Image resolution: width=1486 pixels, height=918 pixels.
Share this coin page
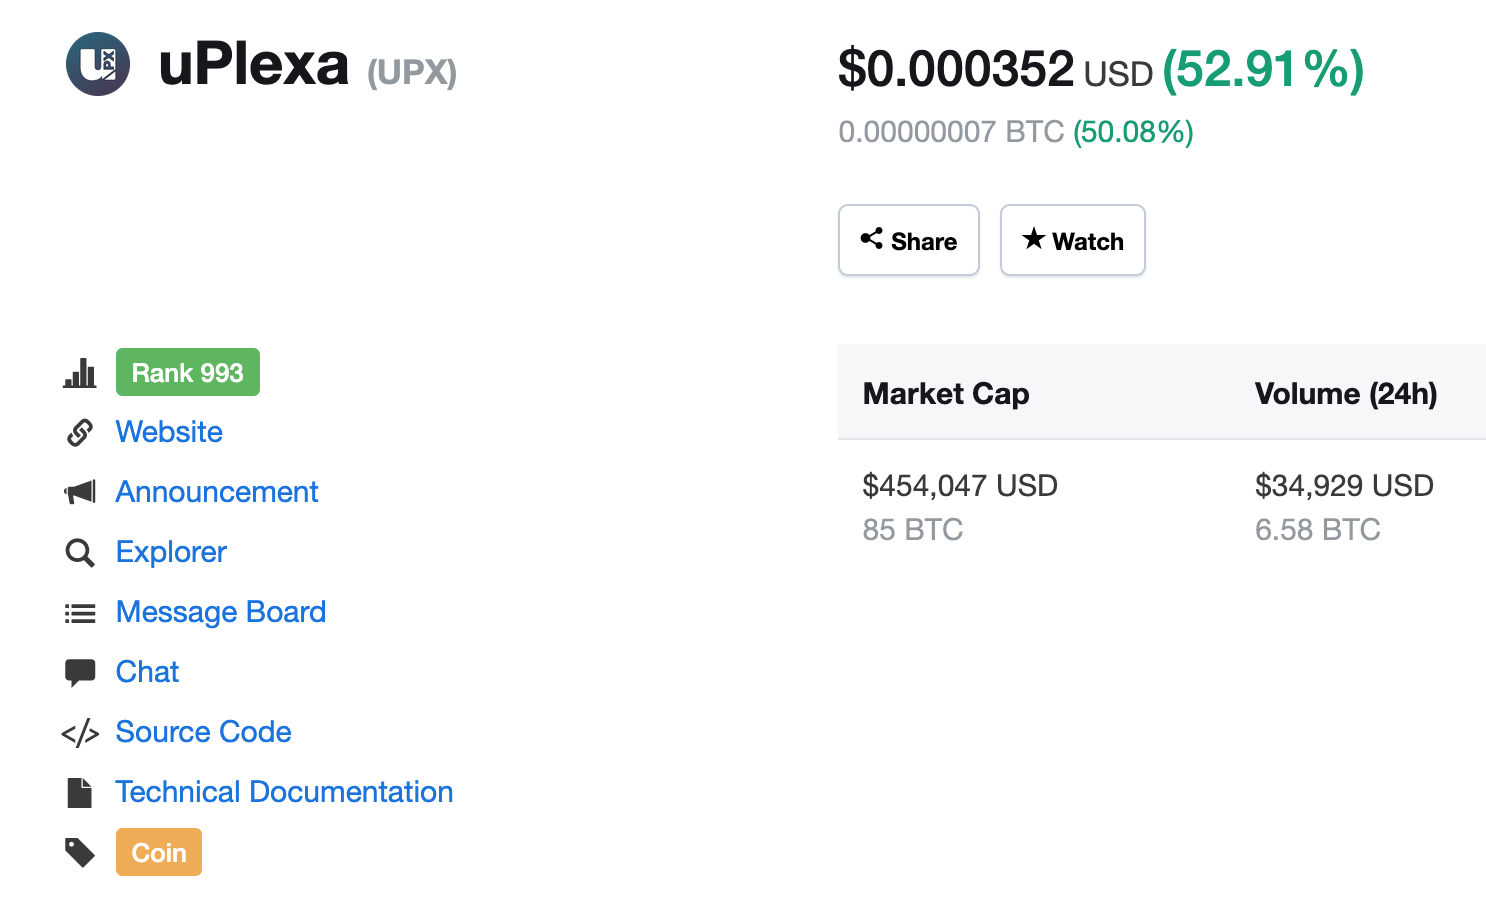pos(909,240)
